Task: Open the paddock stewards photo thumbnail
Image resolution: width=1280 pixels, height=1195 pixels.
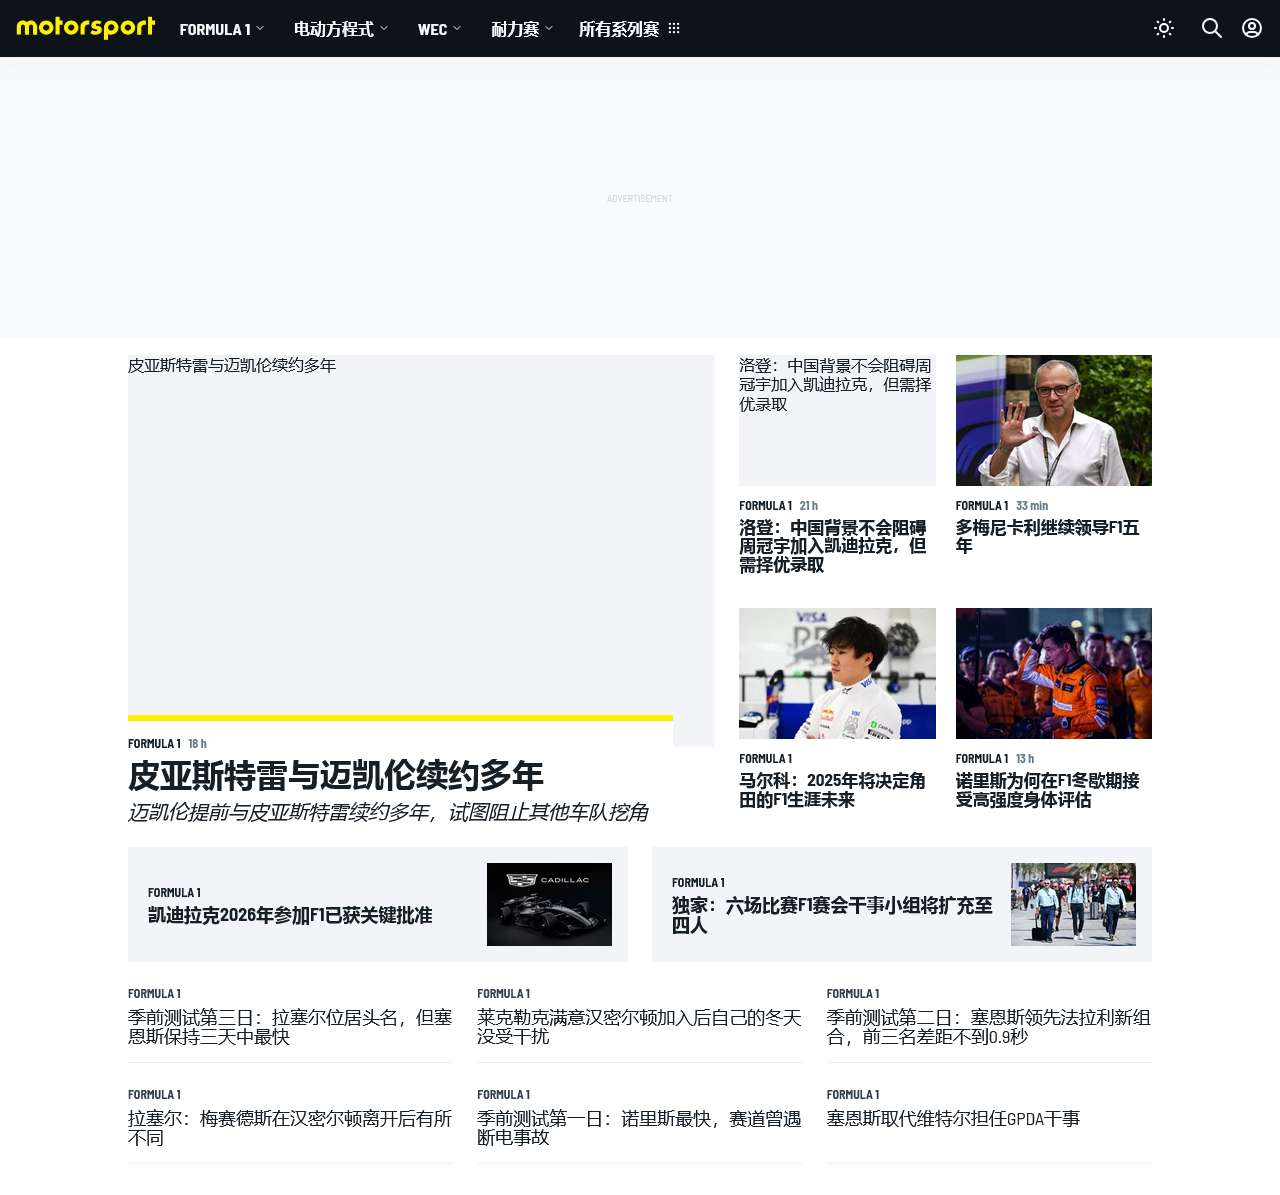Action: point(1073,904)
